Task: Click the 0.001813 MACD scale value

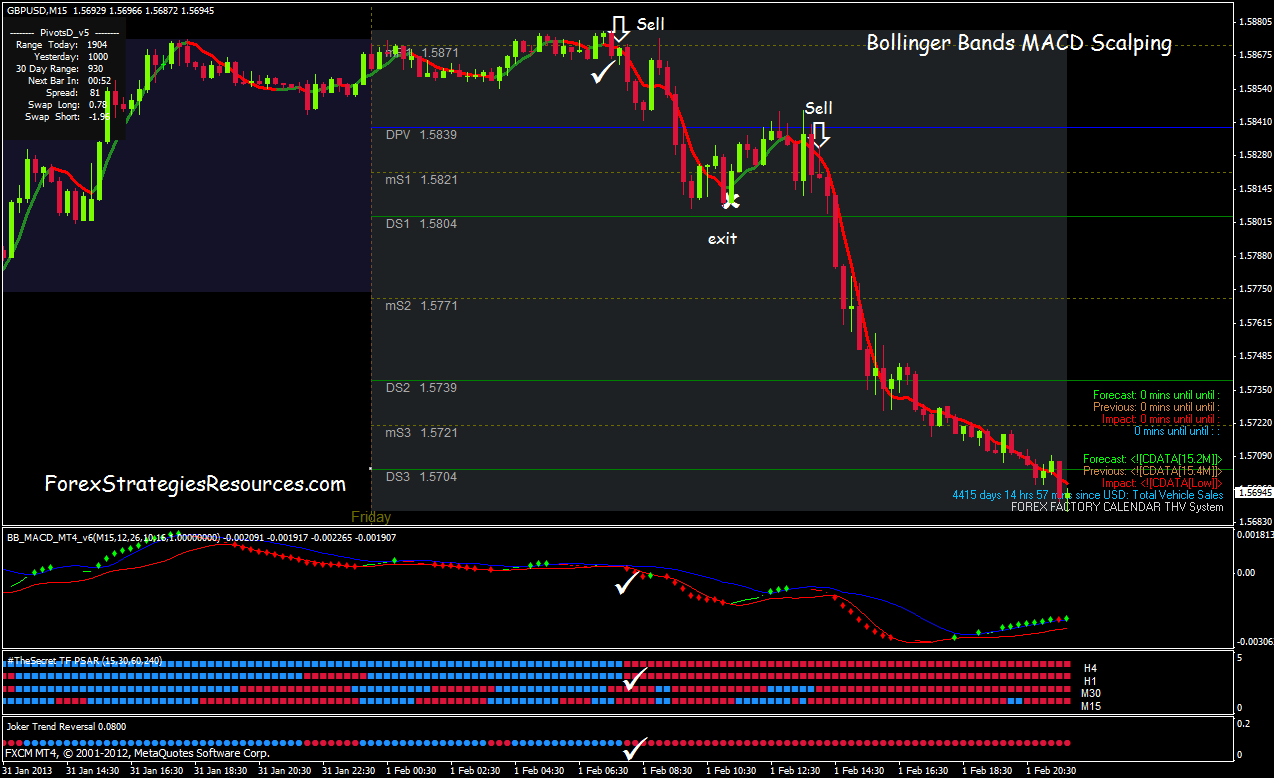Action: [x=1254, y=535]
